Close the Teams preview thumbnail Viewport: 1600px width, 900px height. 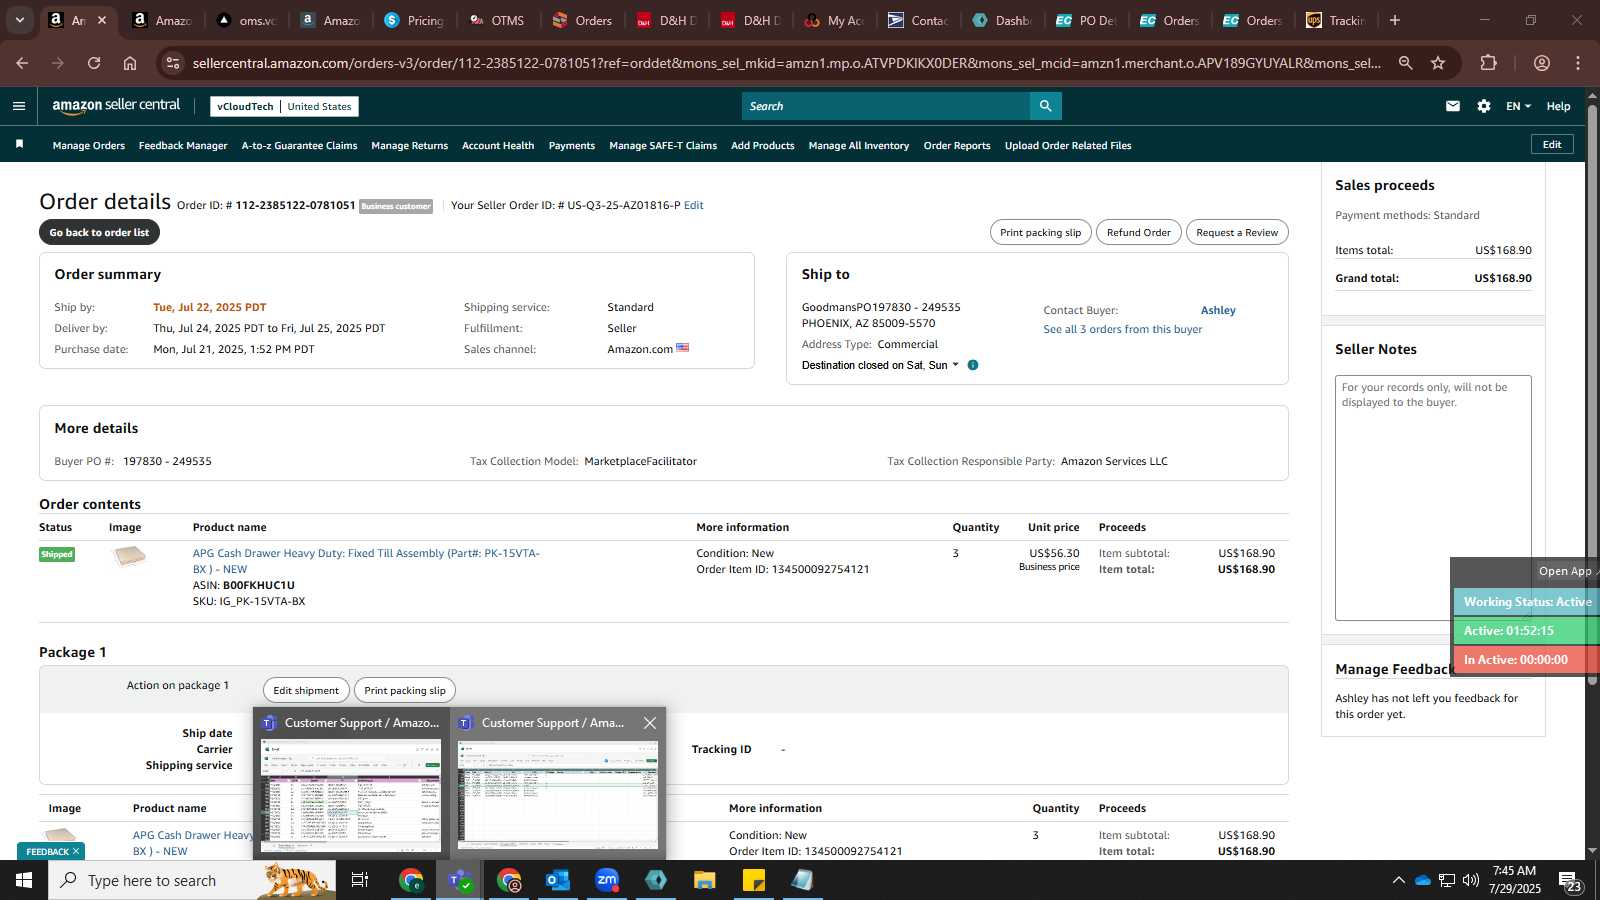[x=650, y=723]
